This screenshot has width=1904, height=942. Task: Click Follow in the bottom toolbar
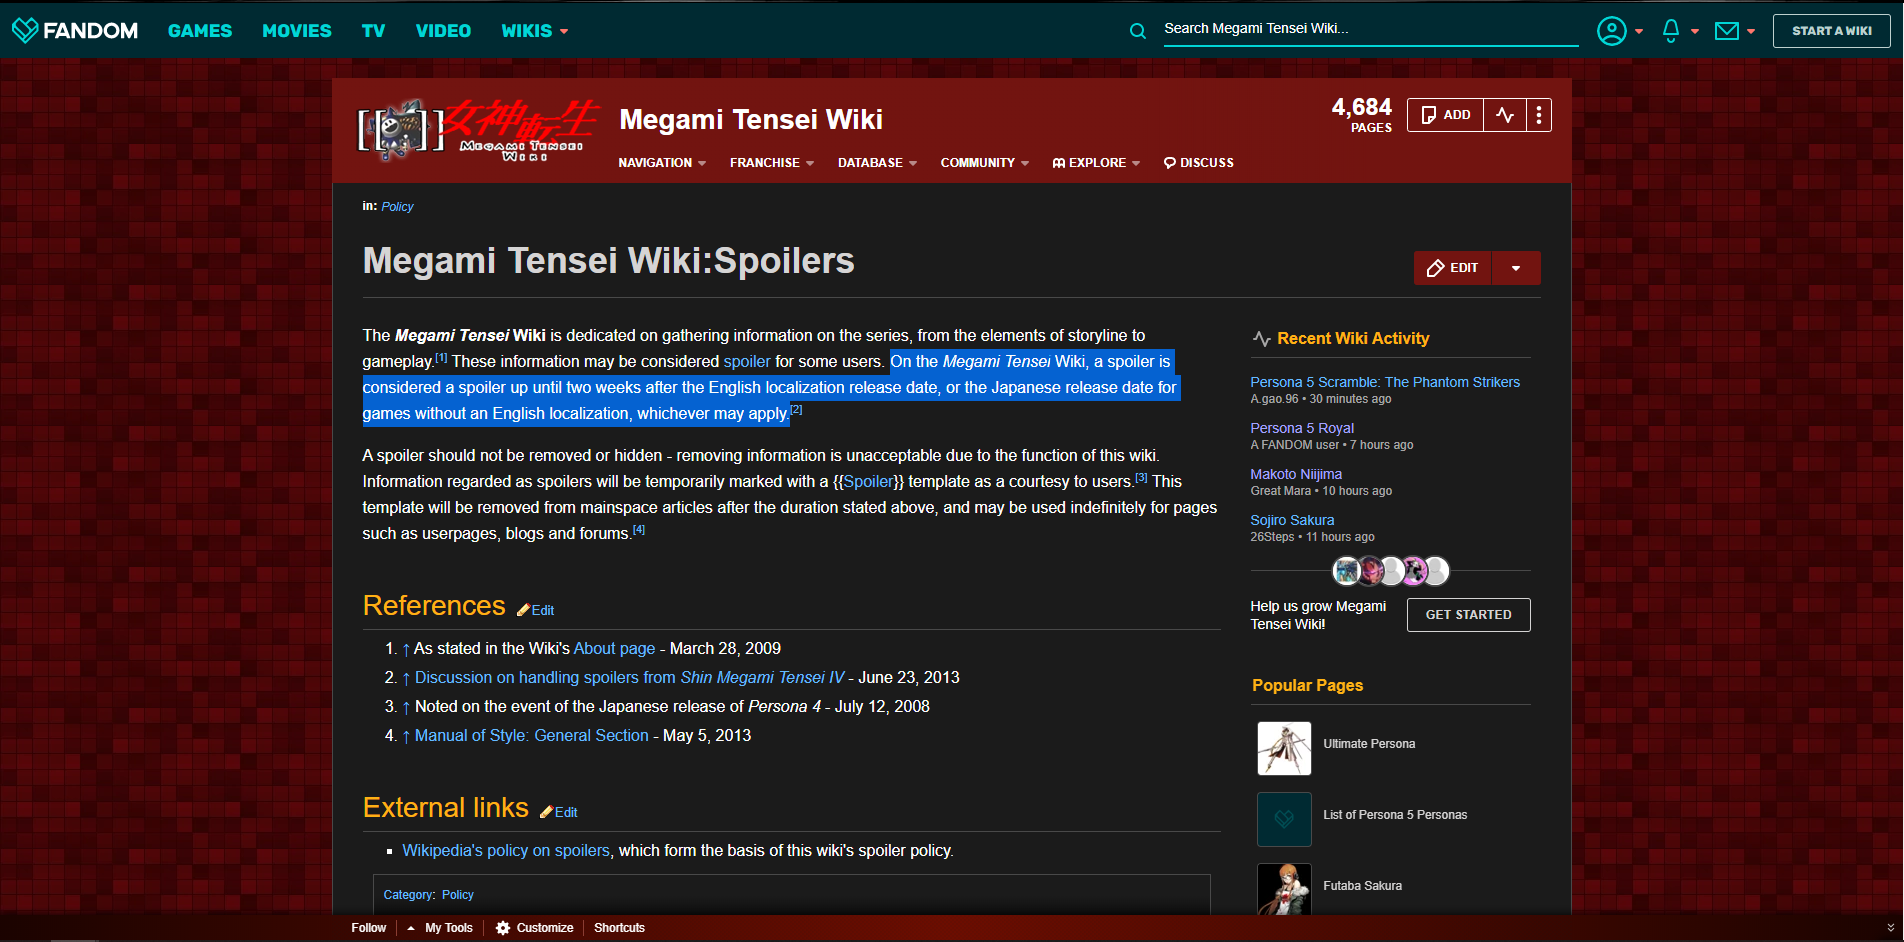click(368, 928)
